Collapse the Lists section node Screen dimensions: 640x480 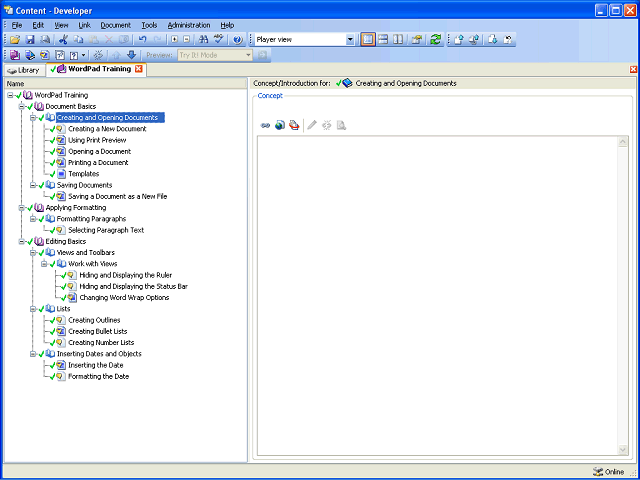[33, 309]
